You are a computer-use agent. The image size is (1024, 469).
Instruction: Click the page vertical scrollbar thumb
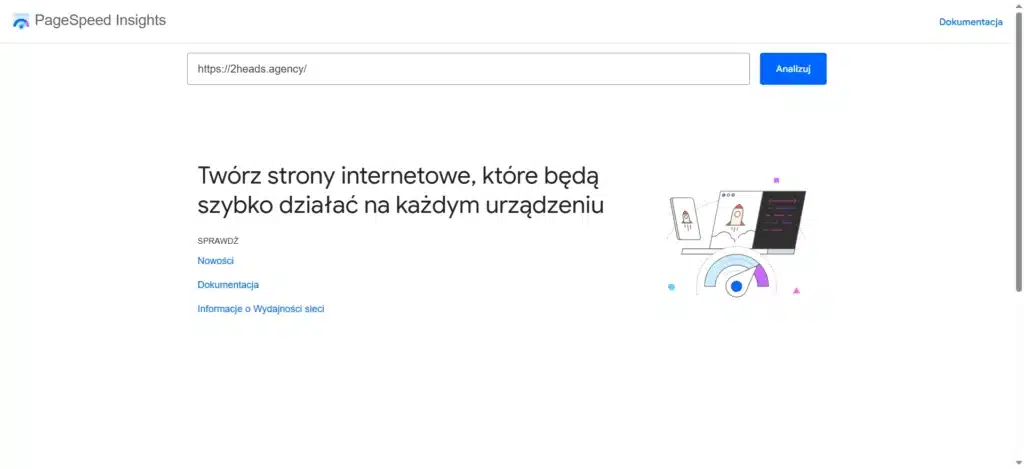click(x=1019, y=150)
